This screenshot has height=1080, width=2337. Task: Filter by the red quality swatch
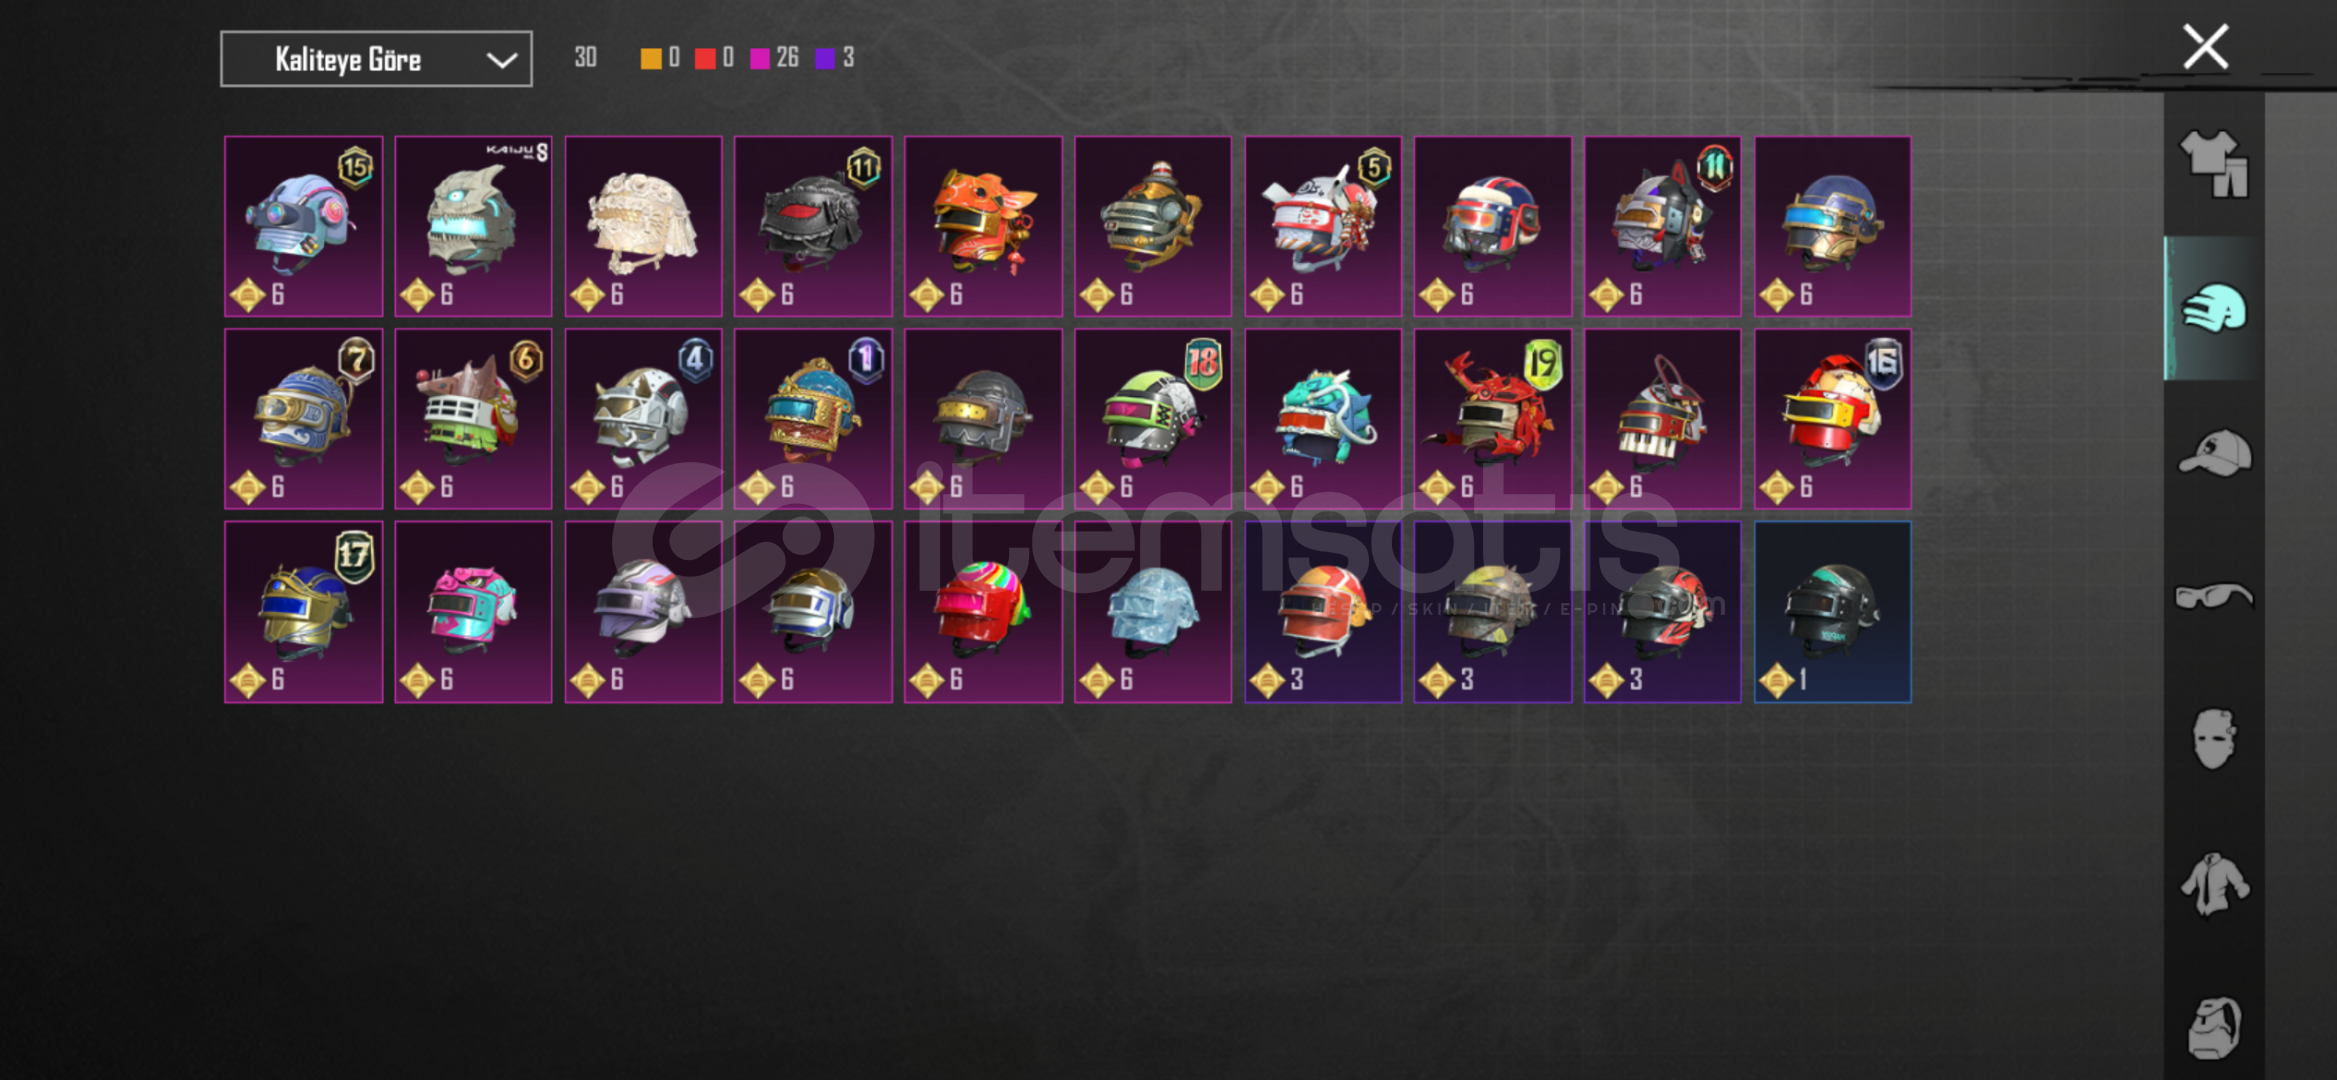tap(705, 58)
